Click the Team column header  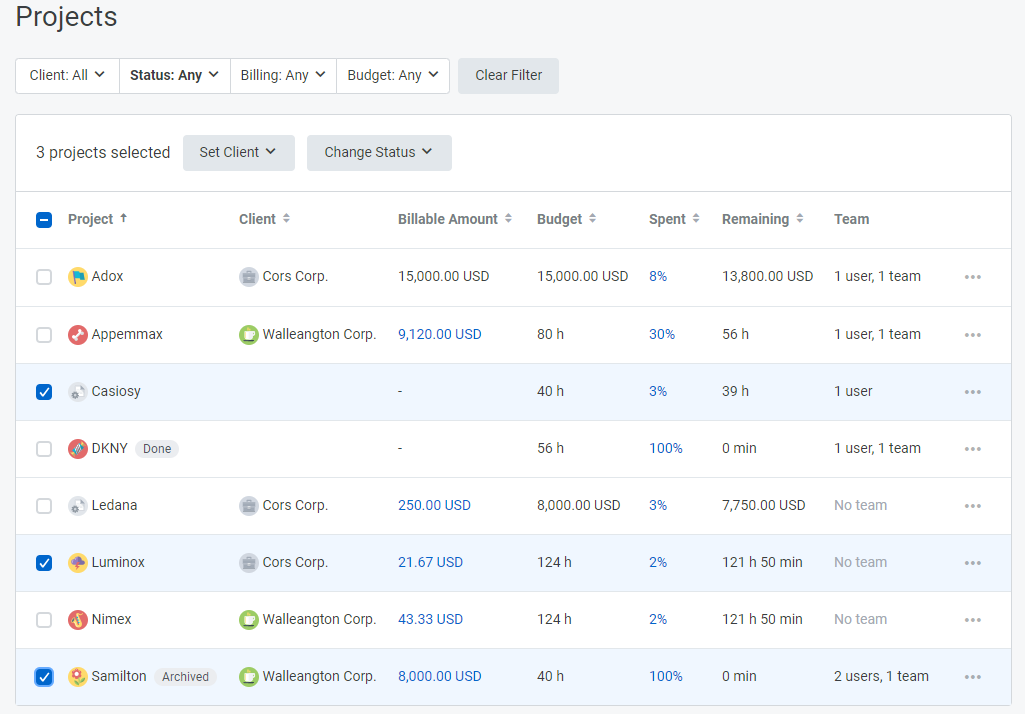(851, 219)
